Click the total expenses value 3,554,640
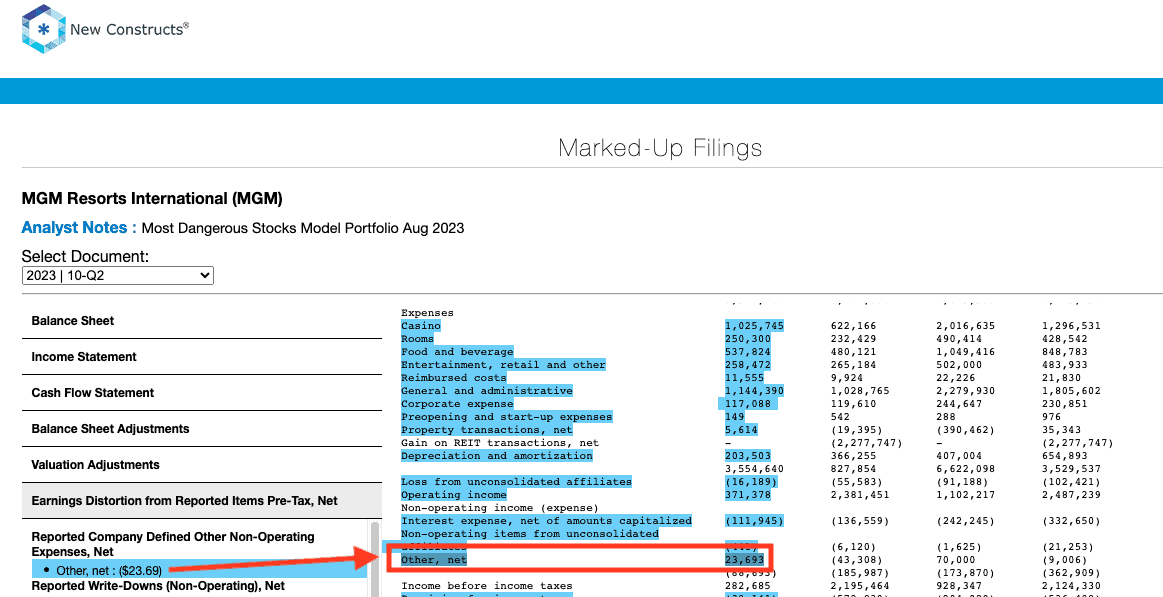This screenshot has width=1163, height=597. (754, 469)
